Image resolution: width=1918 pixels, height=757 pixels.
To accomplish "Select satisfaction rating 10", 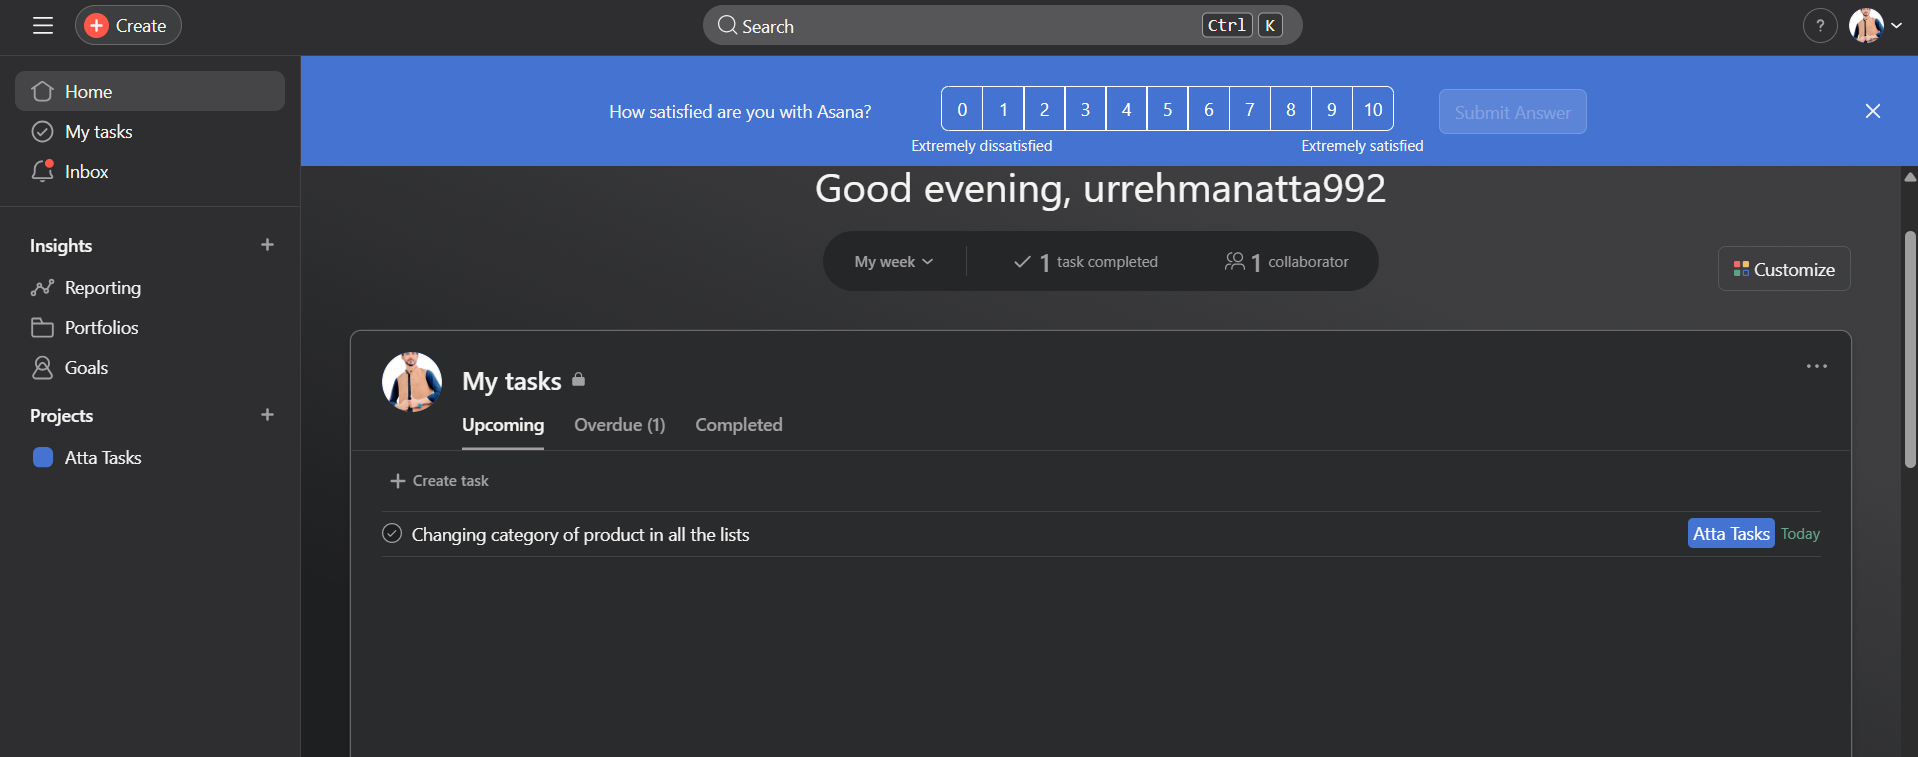I will coord(1373,109).
